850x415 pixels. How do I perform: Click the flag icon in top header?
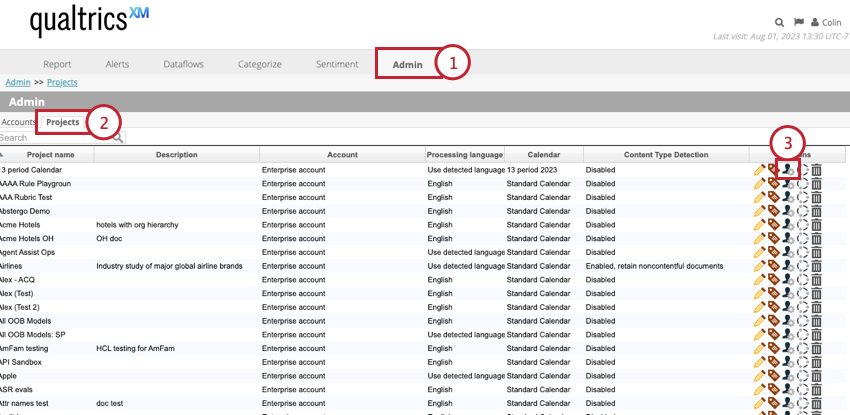(798, 22)
